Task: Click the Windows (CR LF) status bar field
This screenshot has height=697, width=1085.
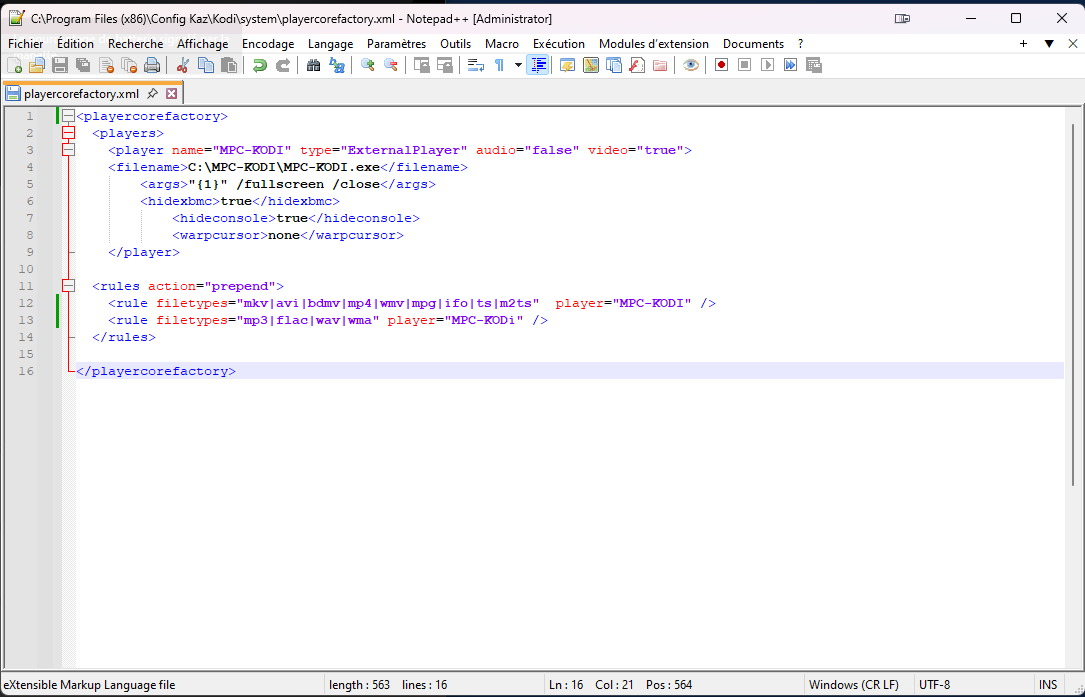Action: click(853, 685)
